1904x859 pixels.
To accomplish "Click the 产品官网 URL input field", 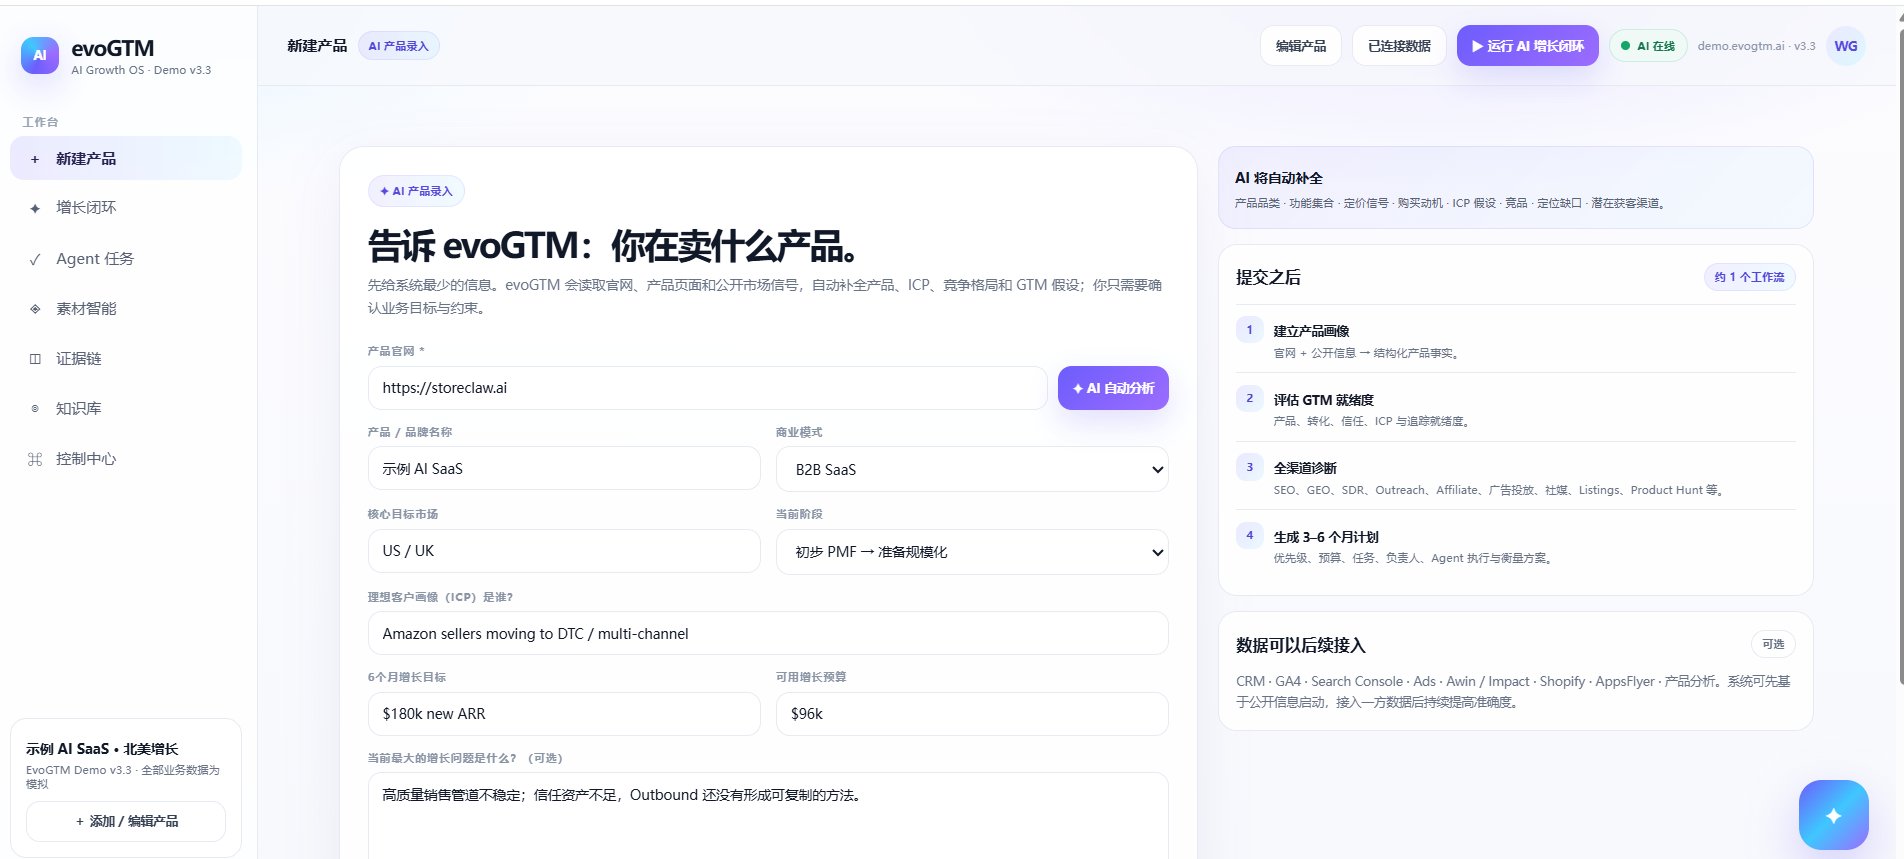I will pos(707,388).
